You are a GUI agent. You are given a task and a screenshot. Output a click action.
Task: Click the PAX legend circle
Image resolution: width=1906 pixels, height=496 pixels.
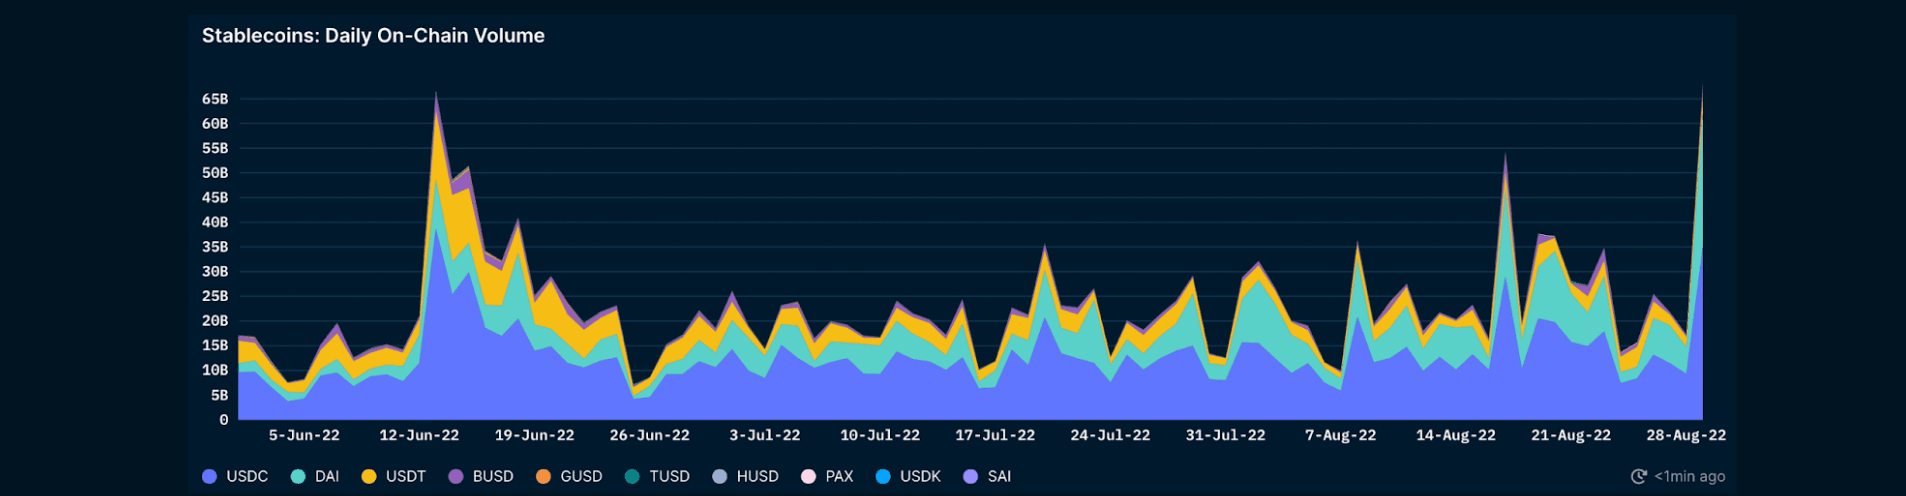click(x=809, y=476)
